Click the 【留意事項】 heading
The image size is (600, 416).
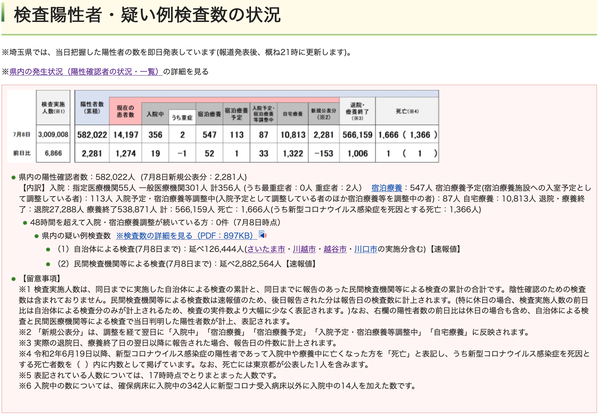(40, 278)
